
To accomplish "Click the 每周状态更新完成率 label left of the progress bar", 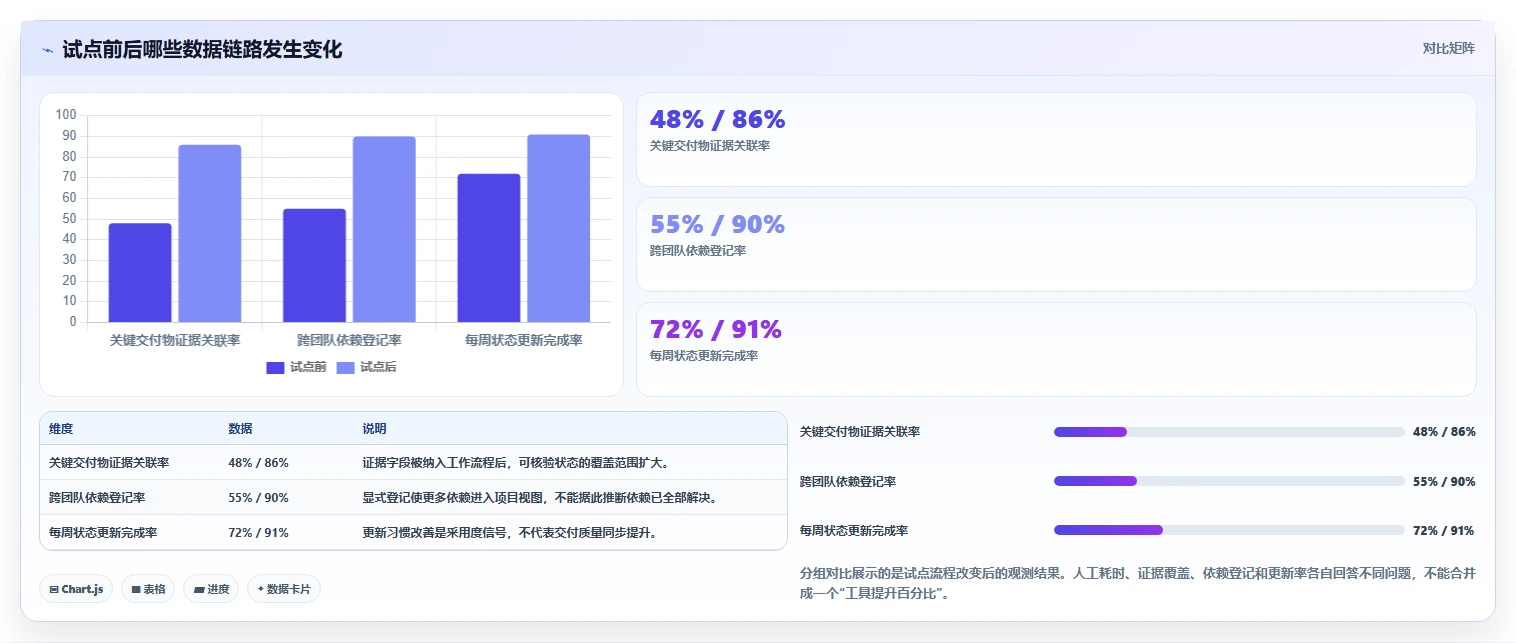I will click(x=854, y=530).
